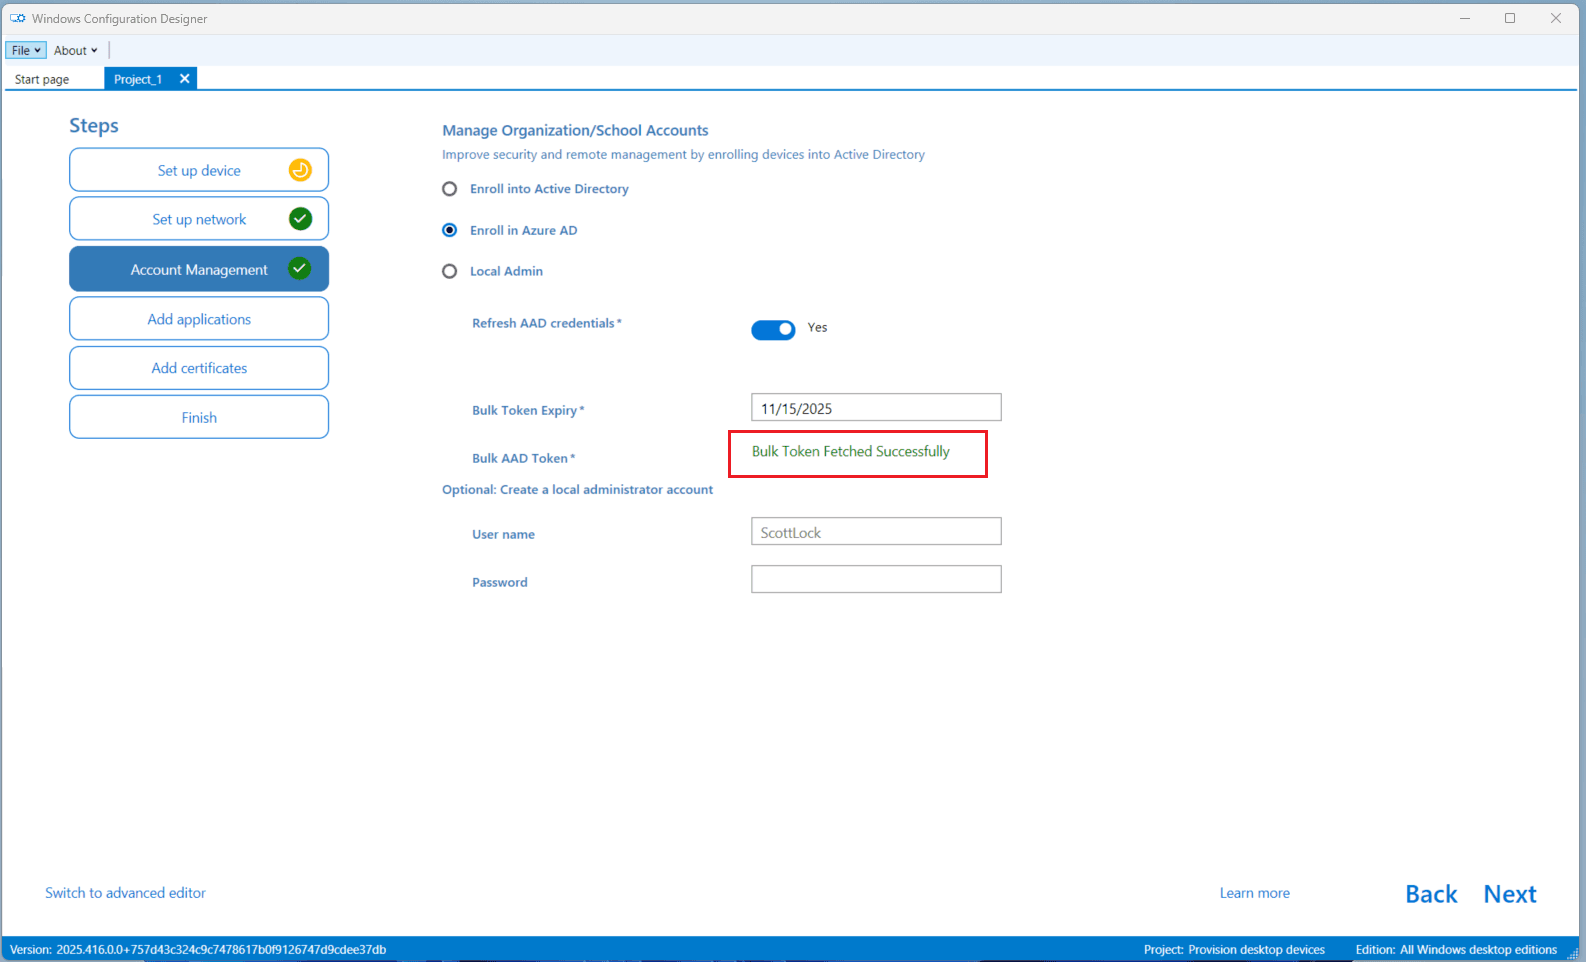The image size is (1586, 962).
Task: Click the Set up network green checkmark icon
Action: [x=300, y=219]
